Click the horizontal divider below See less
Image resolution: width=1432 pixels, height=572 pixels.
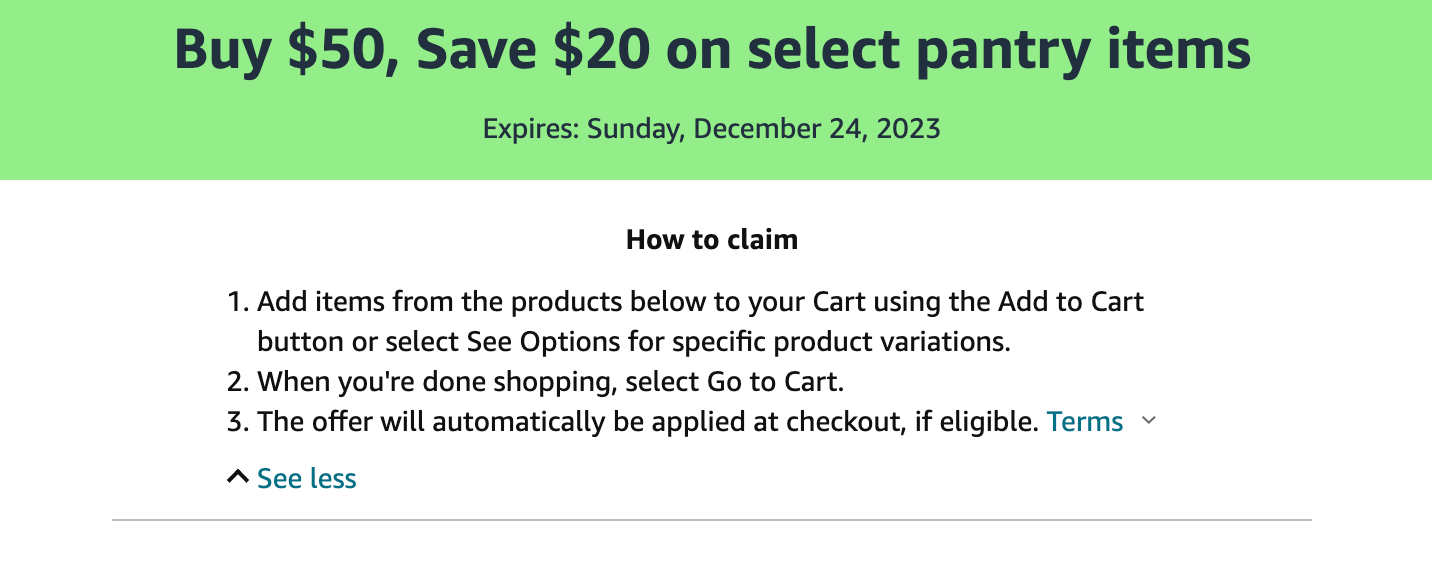[712, 520]
